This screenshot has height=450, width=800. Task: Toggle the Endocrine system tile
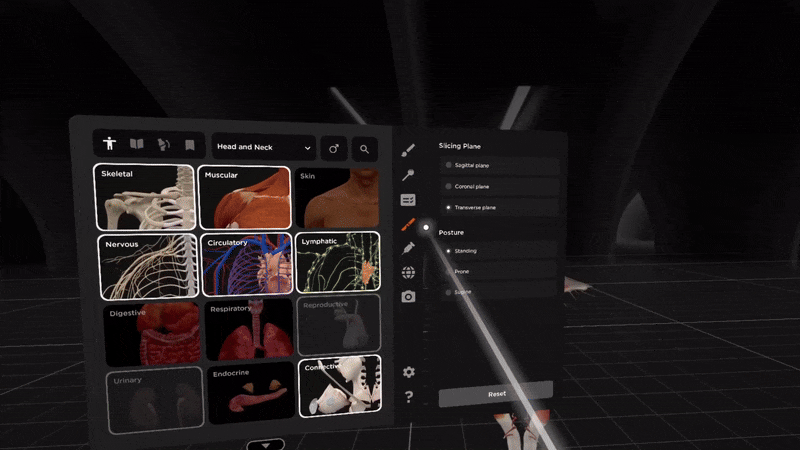click(252, 393)
